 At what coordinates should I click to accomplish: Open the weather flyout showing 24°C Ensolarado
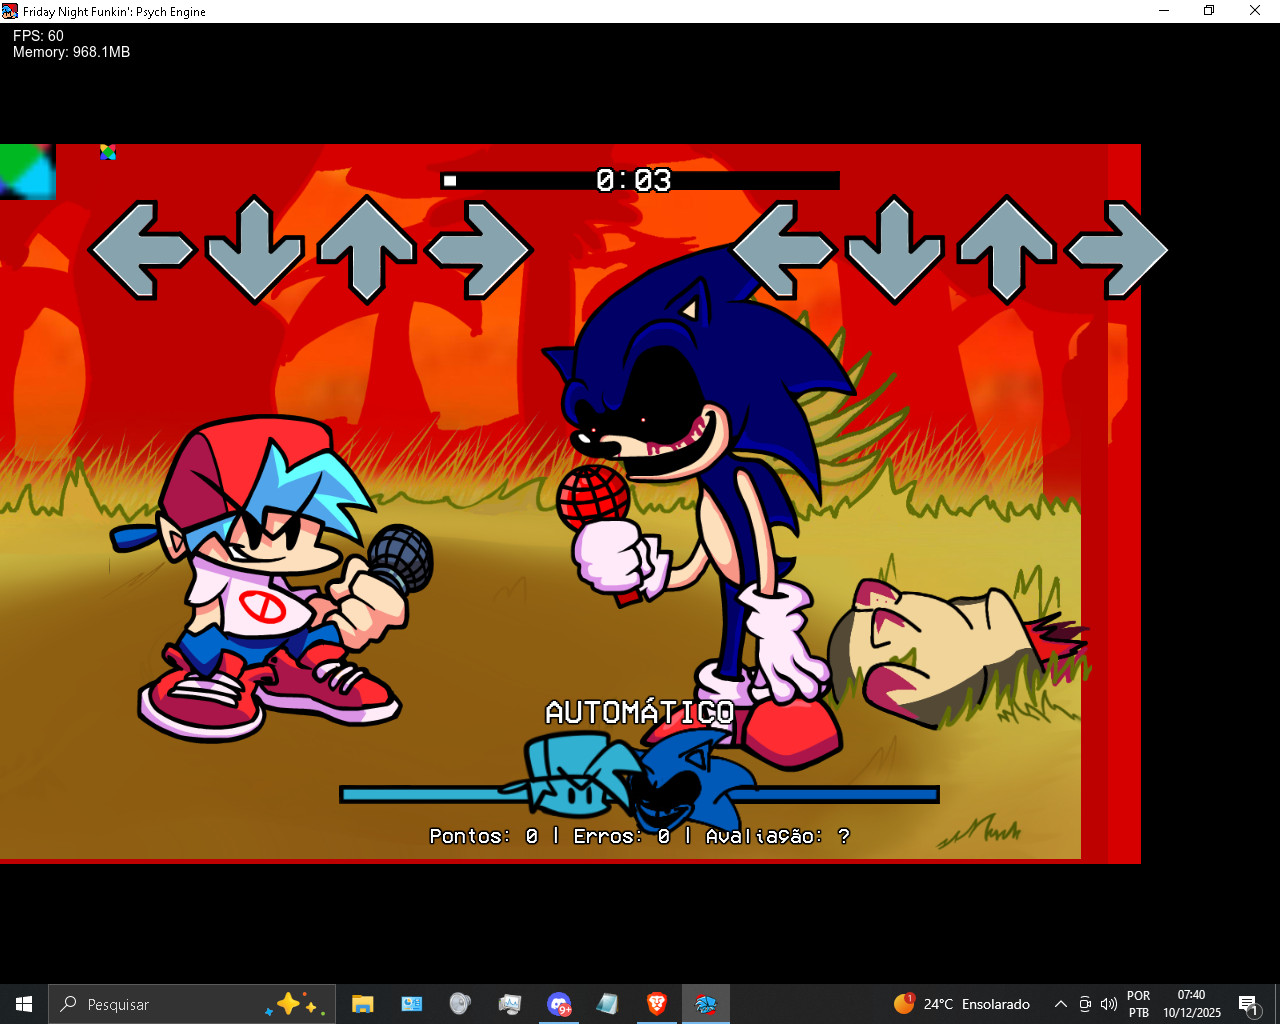pos(960,1004)
